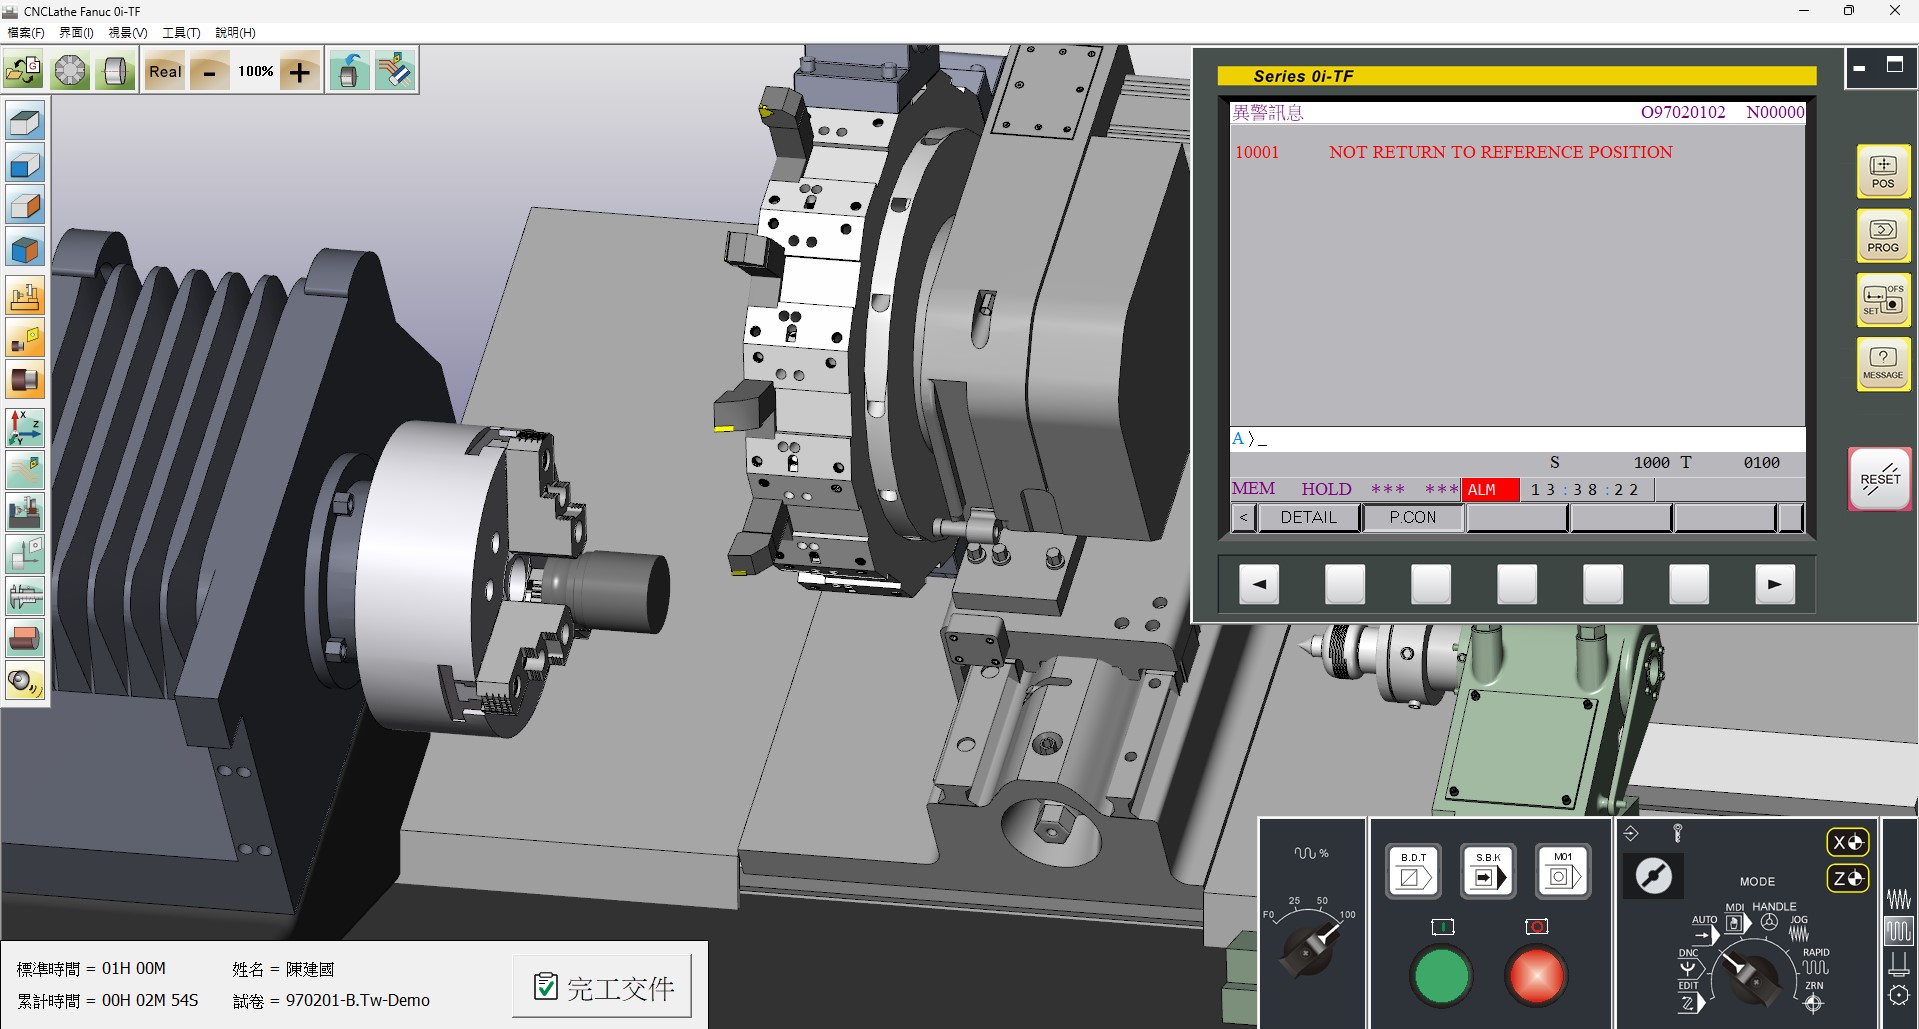Image resolution: width=1919 pixels, height=1029 pixels.
Task: Open the 工具(T) tools menu
Action: [181, 32]
